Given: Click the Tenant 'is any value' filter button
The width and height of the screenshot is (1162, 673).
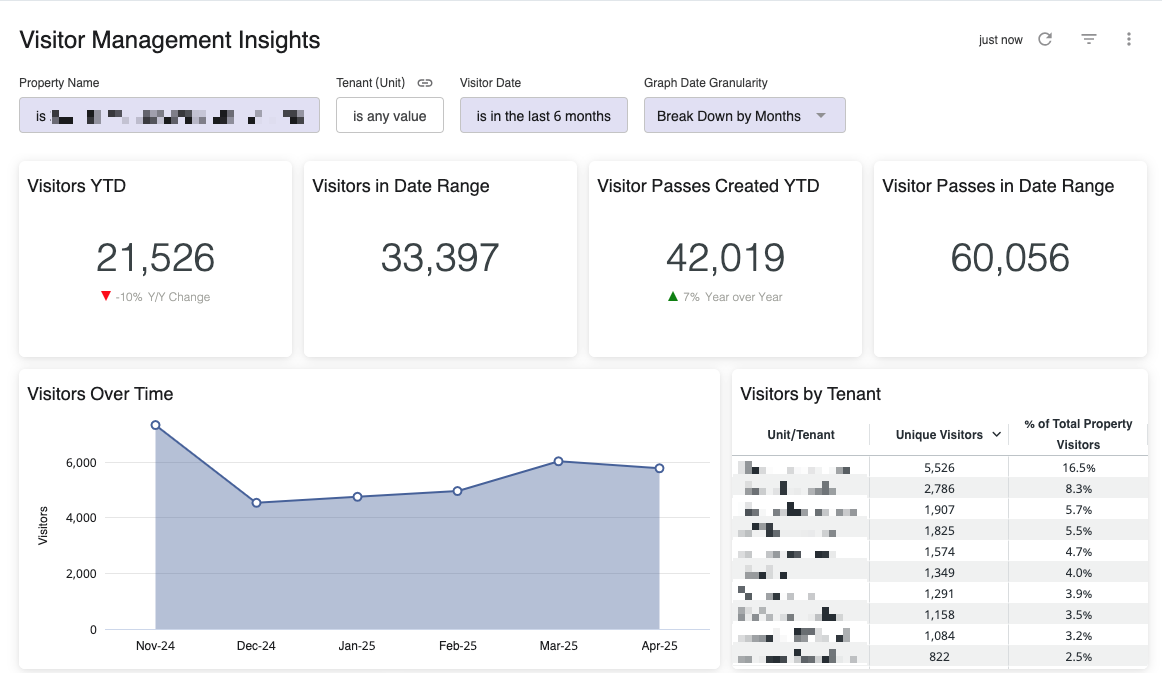Looking at the screenshot, I should click(390, 115).
